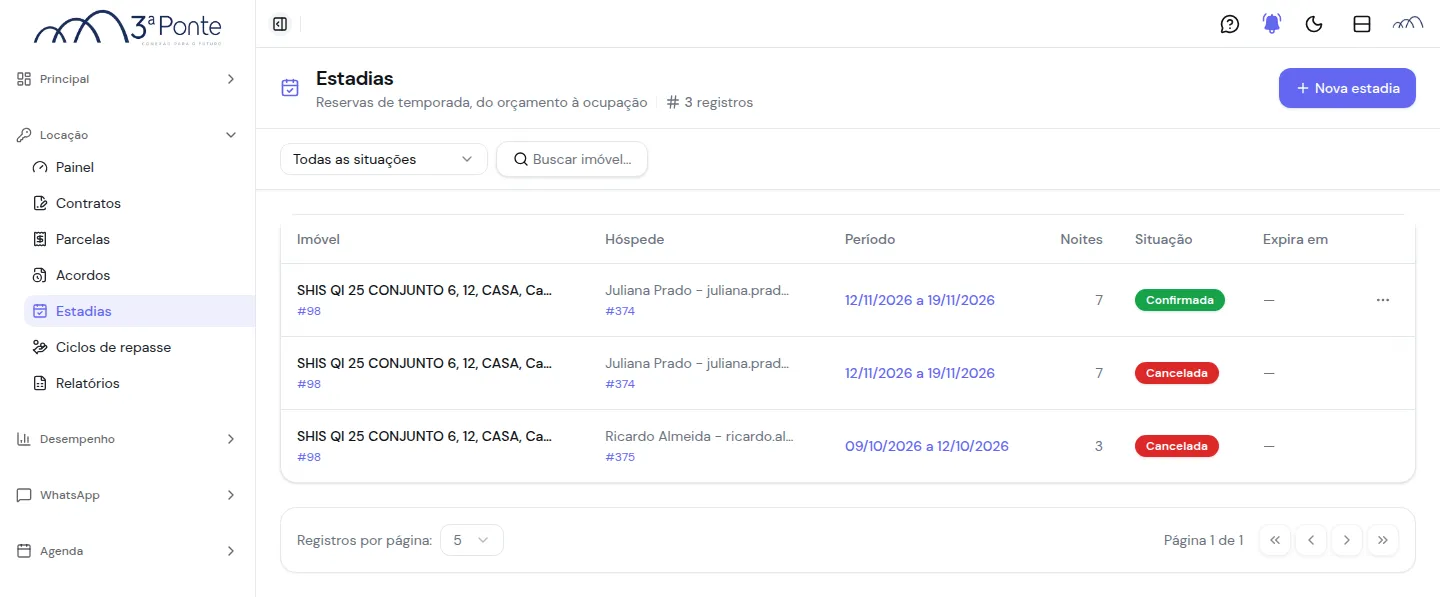Screen dimensions: 1440x597
Task: Switch layout using the panel layout icon
Action: tap(1362, 24)
